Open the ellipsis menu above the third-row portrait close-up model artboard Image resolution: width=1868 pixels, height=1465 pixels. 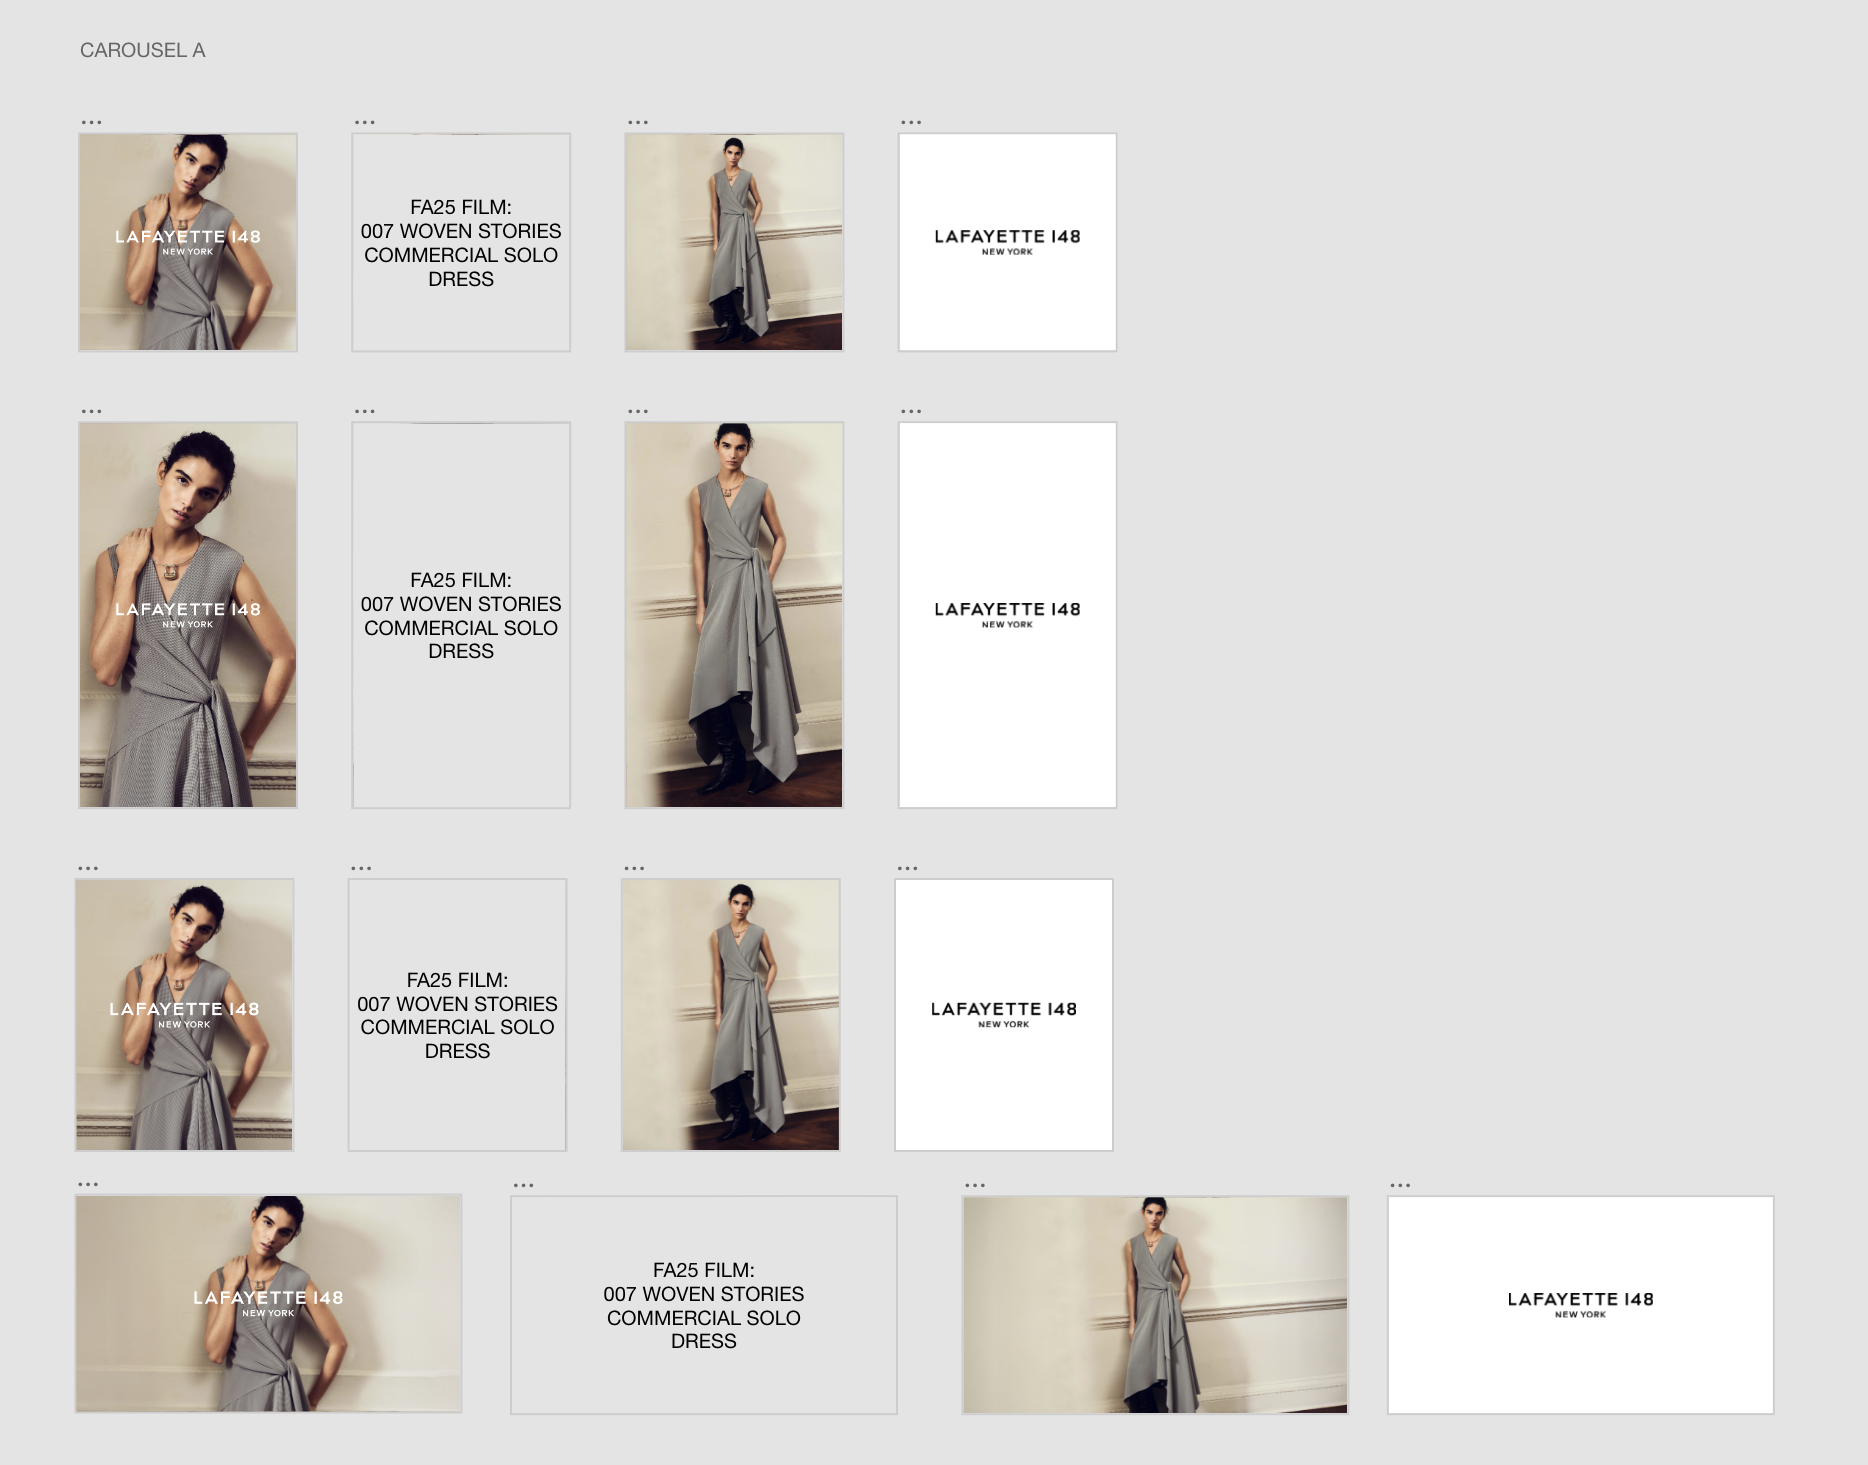point(88,868)
